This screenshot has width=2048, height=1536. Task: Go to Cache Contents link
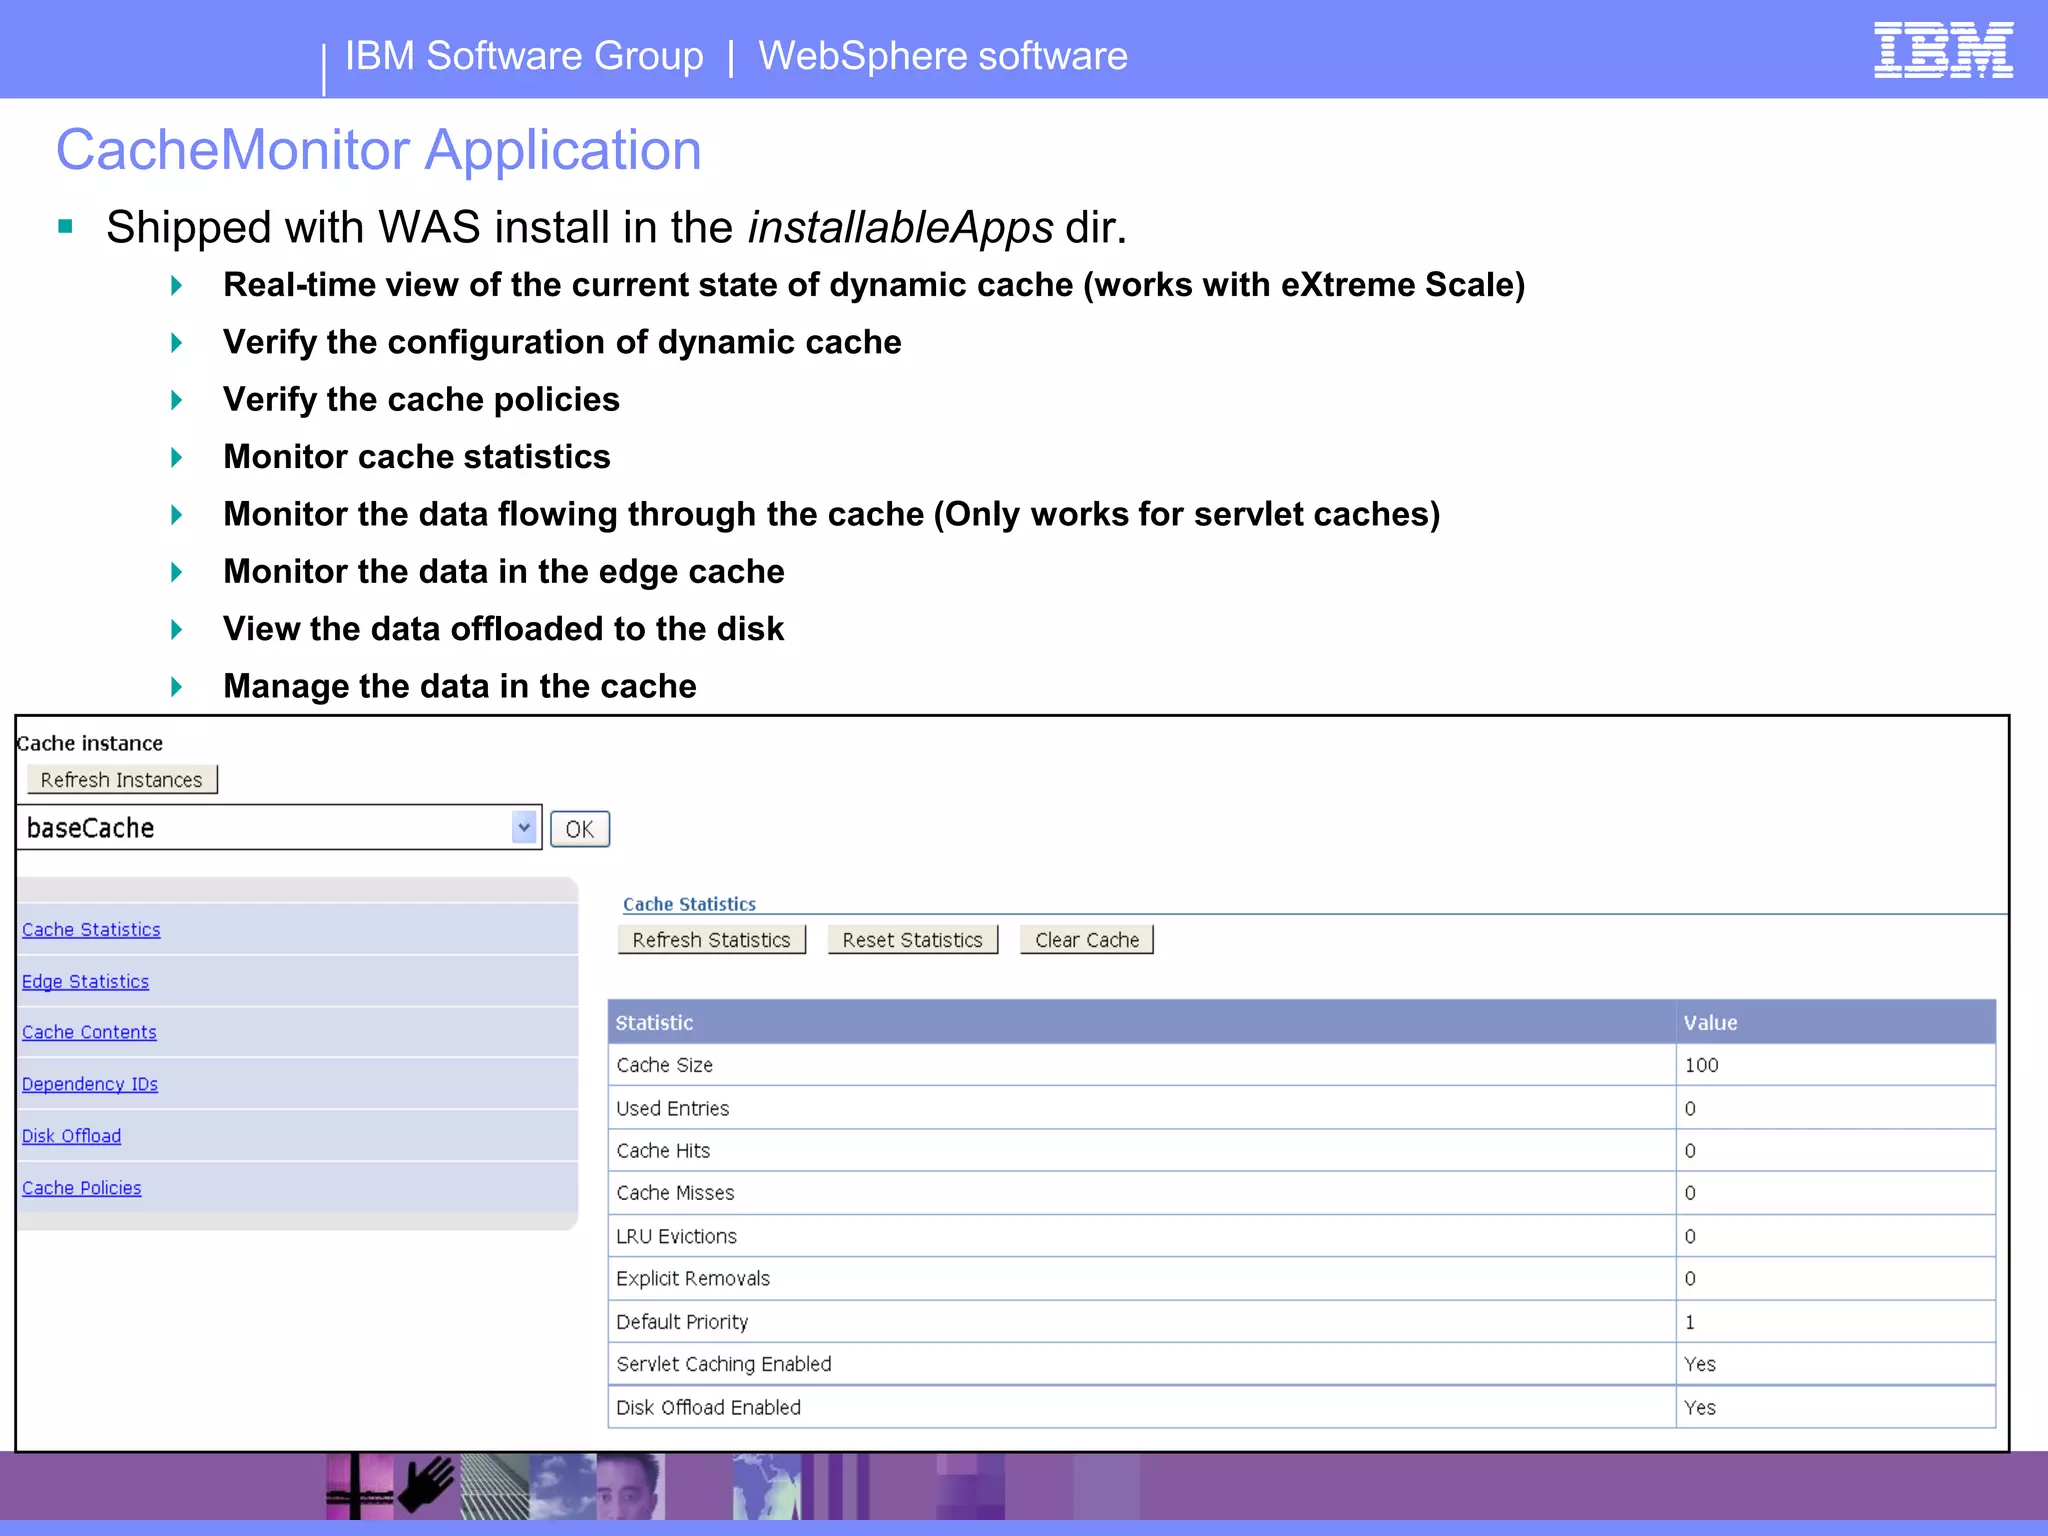tap(89, 1032)
